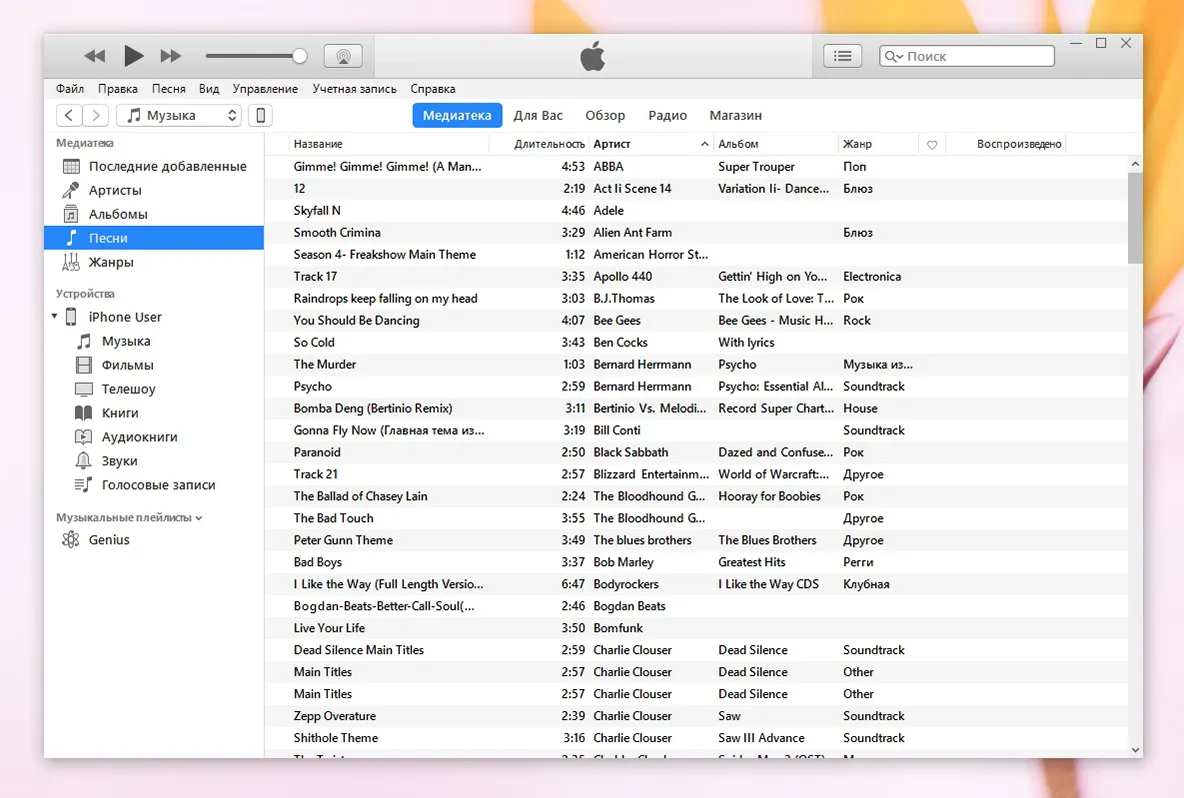Image resolution: width=1184 pixels, height=798 pixels.
Task: Go forward with the right arrow button
Action: 95,115
